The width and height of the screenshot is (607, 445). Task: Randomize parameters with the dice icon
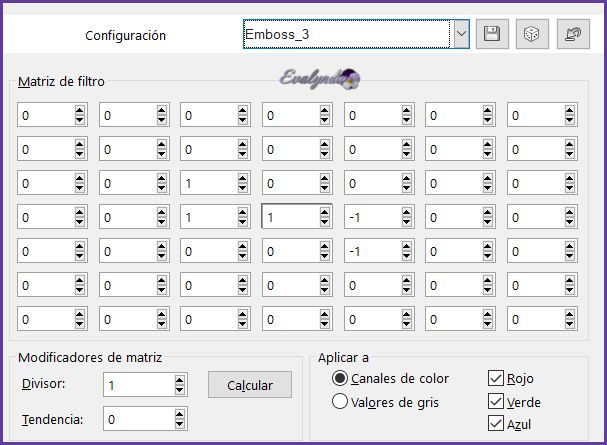coord(532,34)
